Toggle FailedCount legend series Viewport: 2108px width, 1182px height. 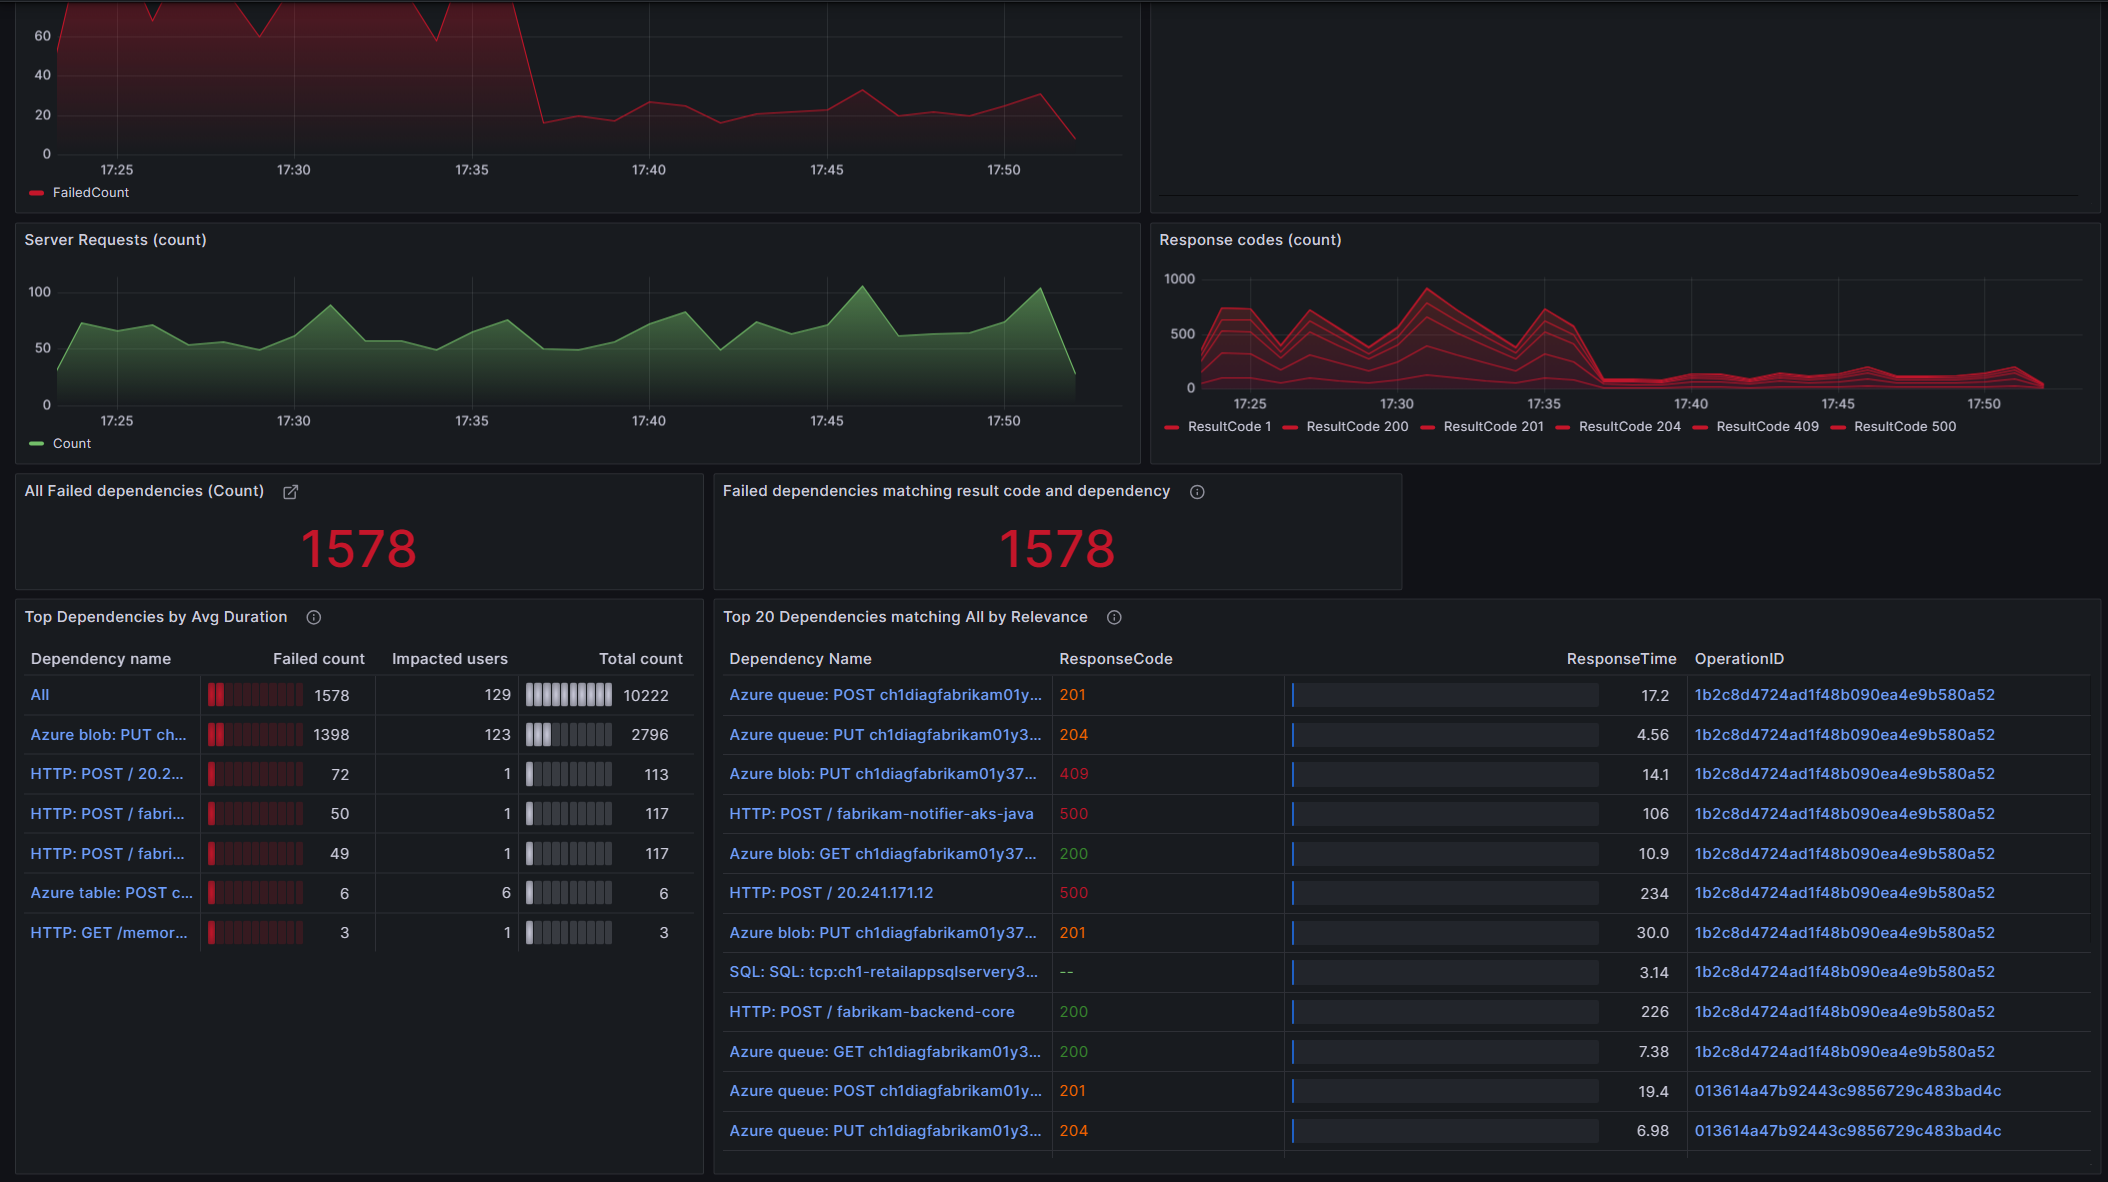click(x=90, y=193)
